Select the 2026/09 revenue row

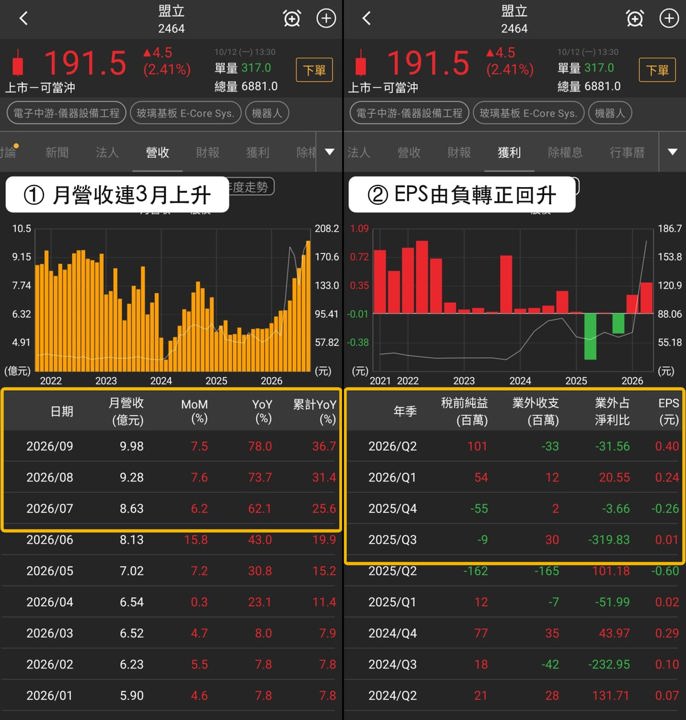pos(171,446)
